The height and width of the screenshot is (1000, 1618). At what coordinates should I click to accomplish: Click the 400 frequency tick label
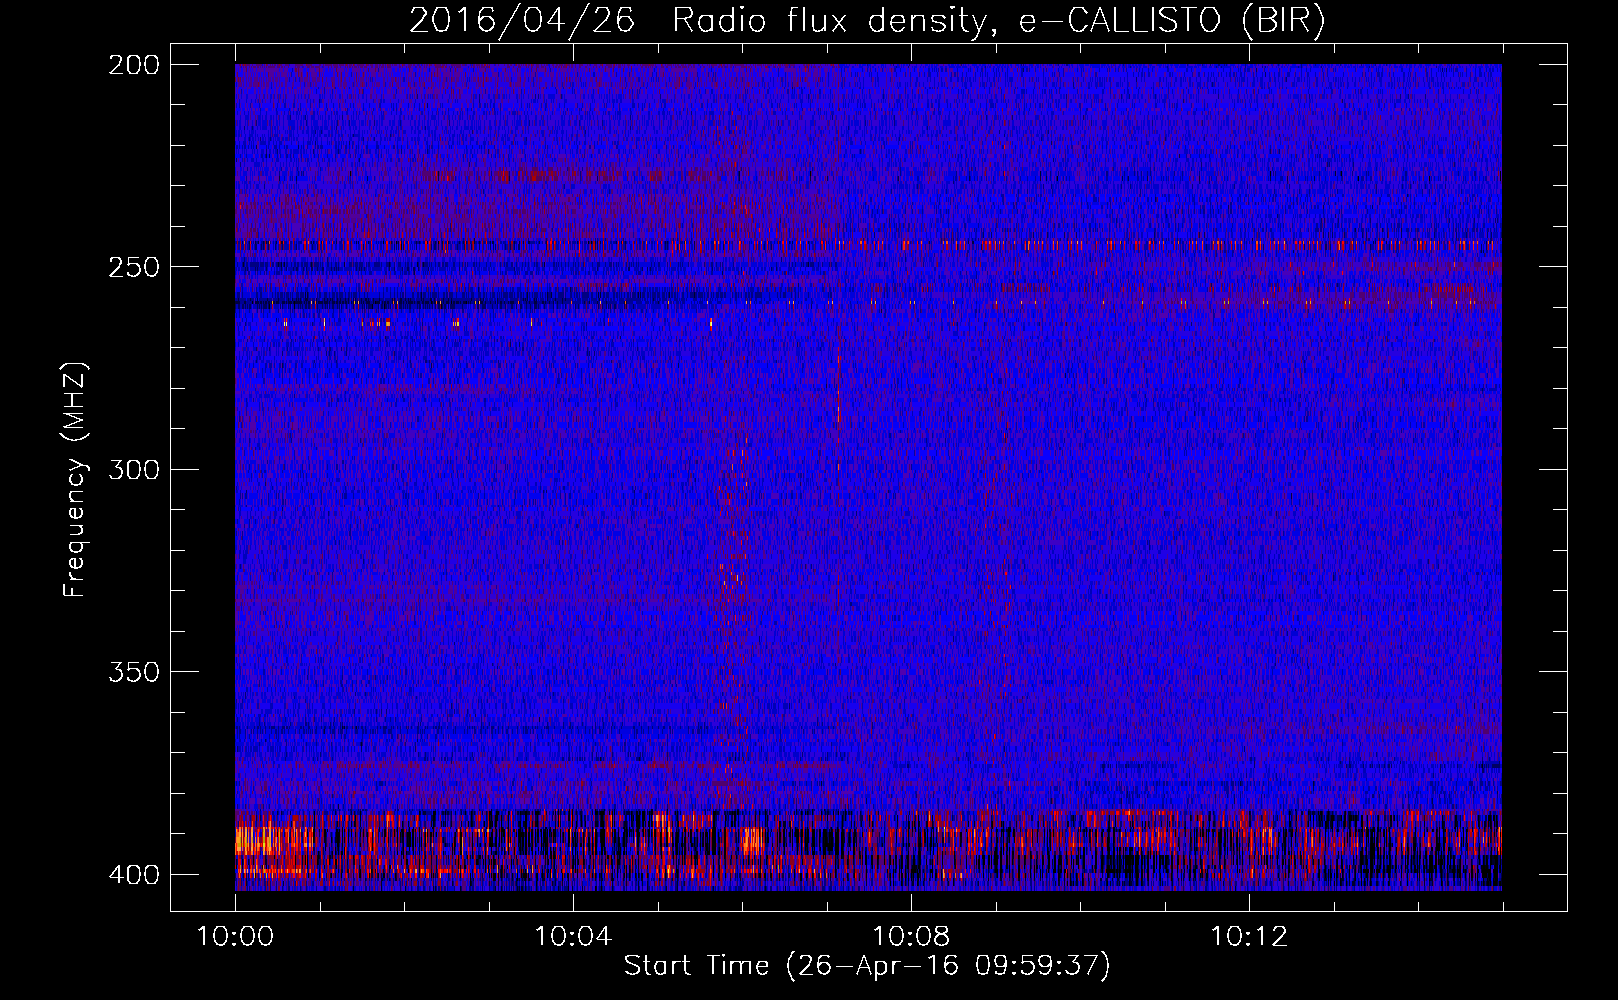[133, 875]
